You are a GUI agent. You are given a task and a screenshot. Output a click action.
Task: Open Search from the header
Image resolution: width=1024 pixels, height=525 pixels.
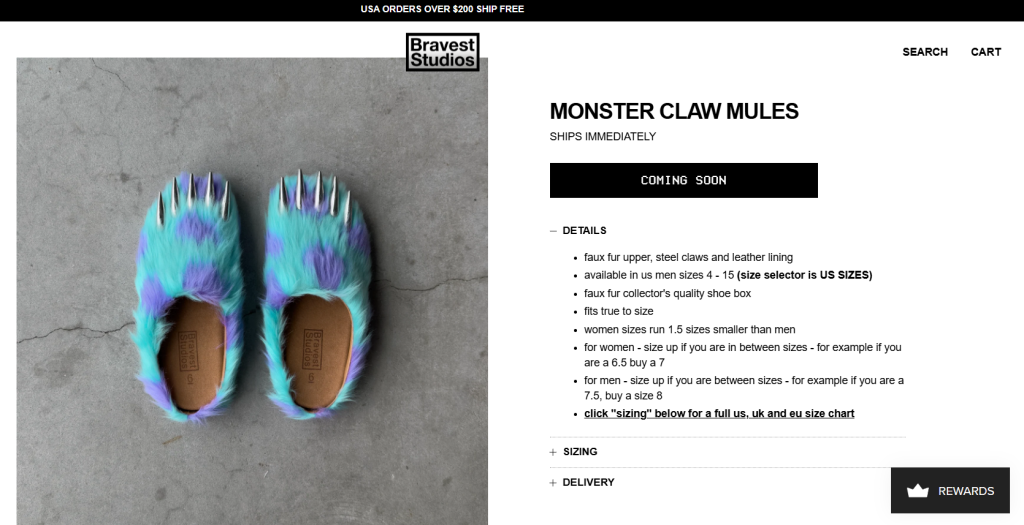click(x=925, y=52)
